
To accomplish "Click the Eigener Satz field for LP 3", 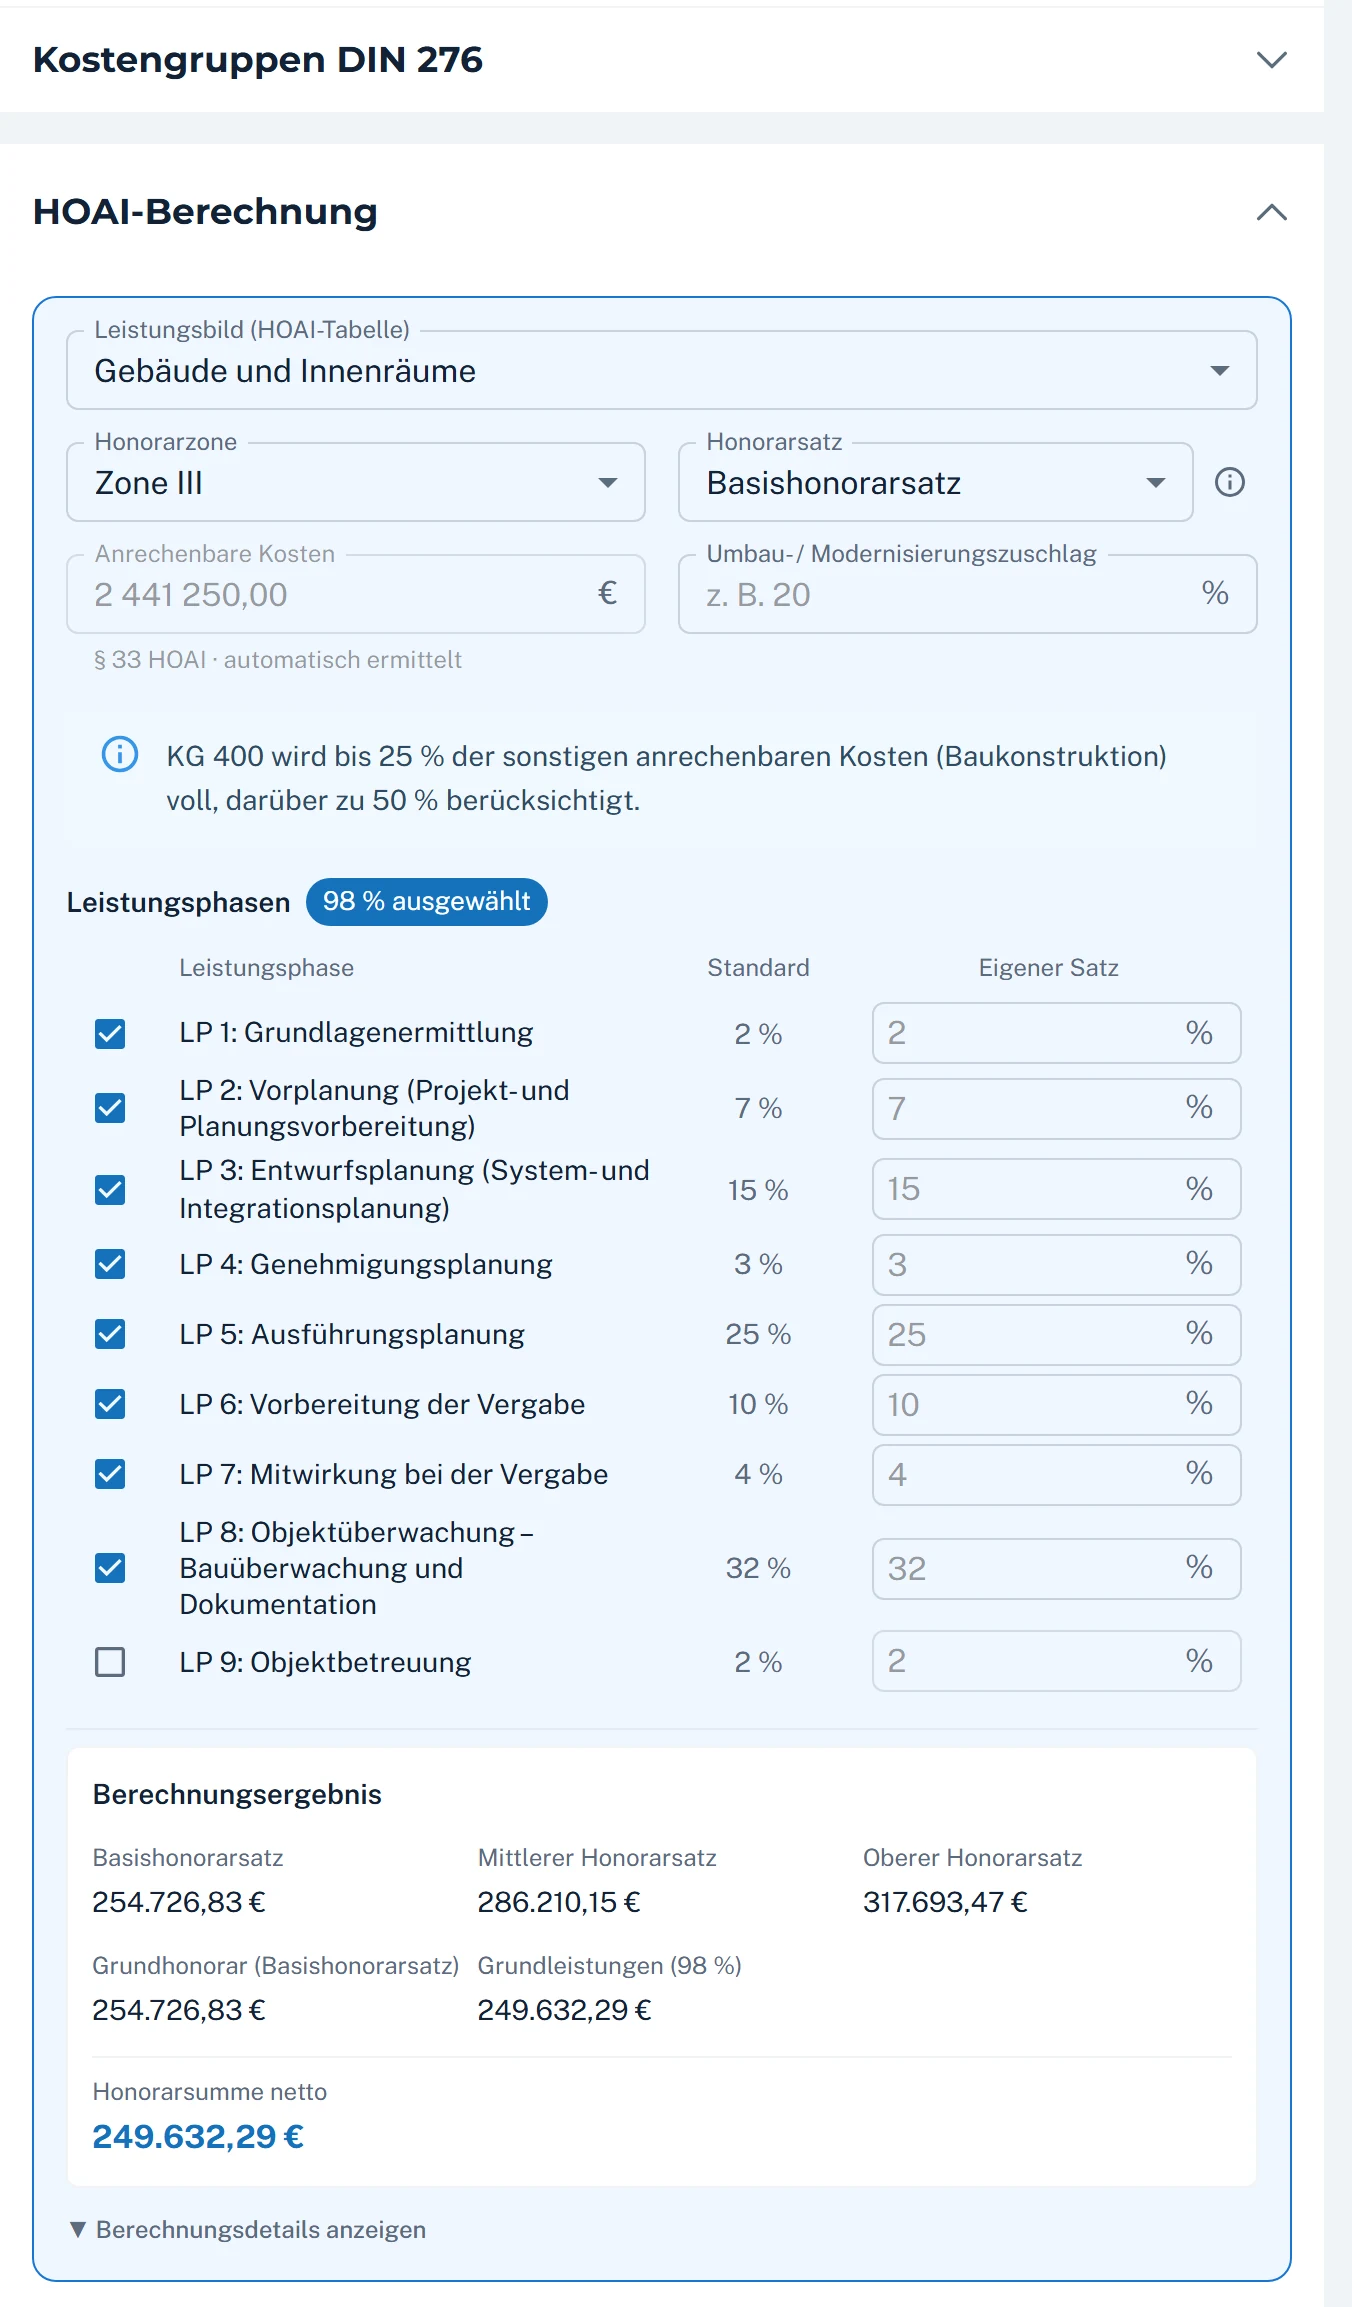I will (1056, 1189).
